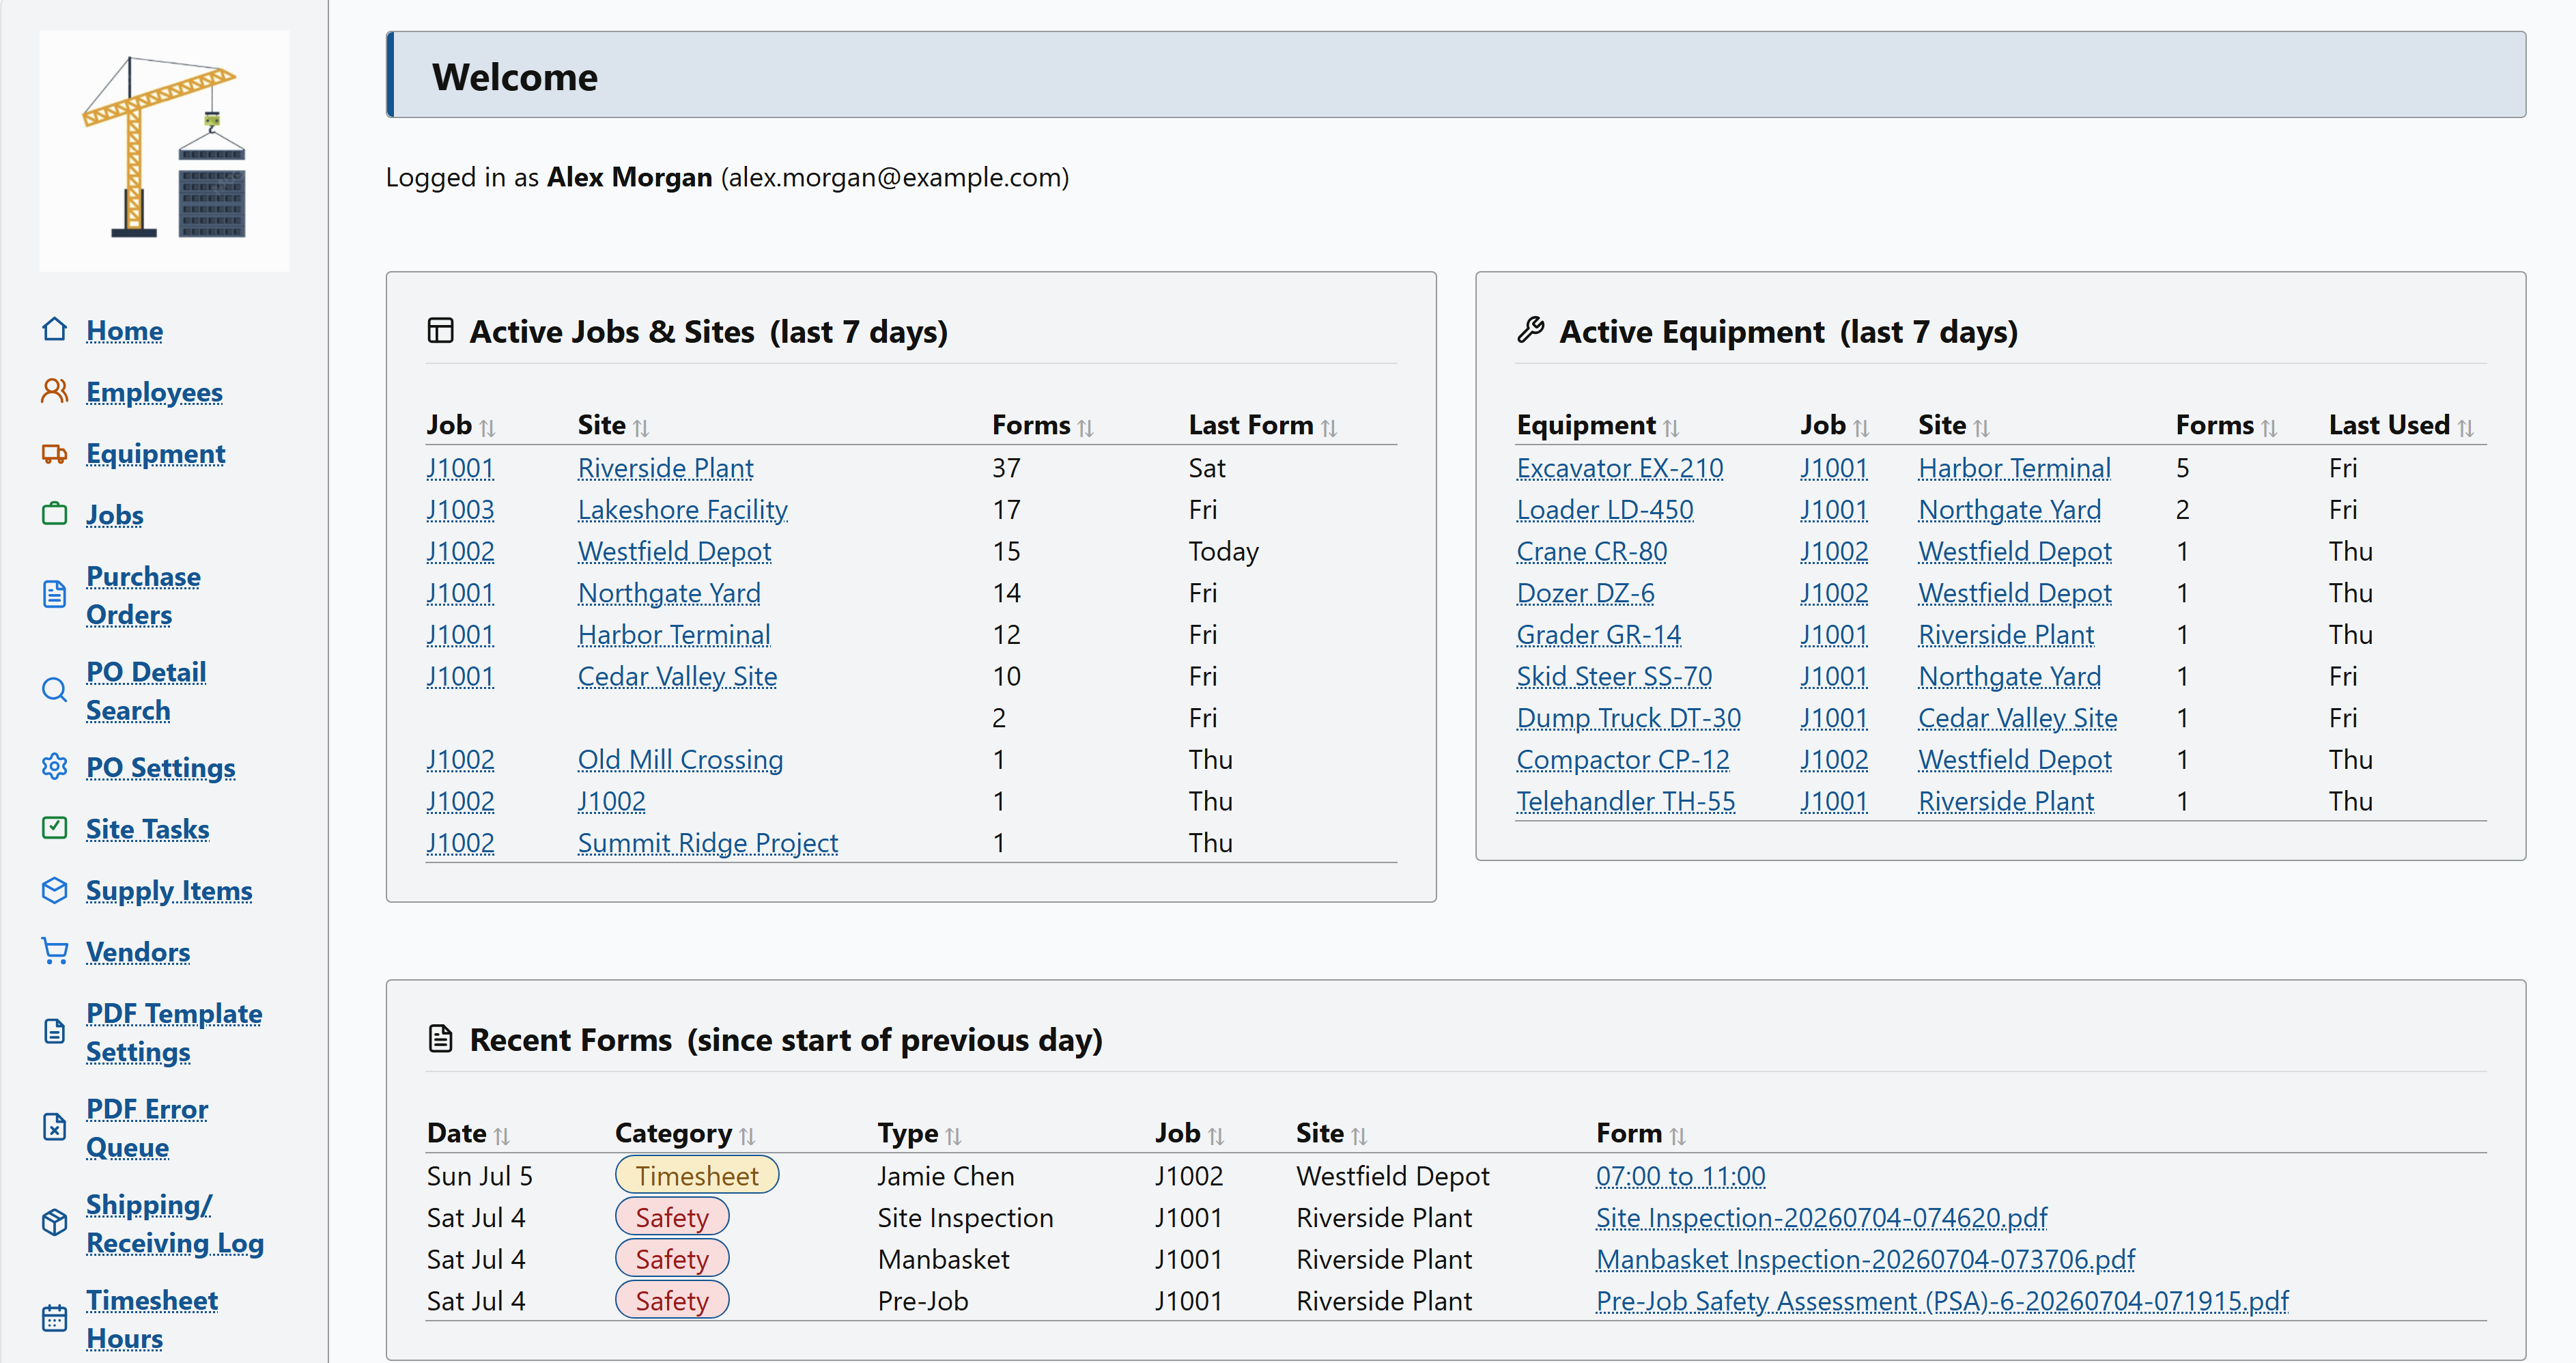
Task: Click the Timesheet category badge
Action: point(697,1175)
